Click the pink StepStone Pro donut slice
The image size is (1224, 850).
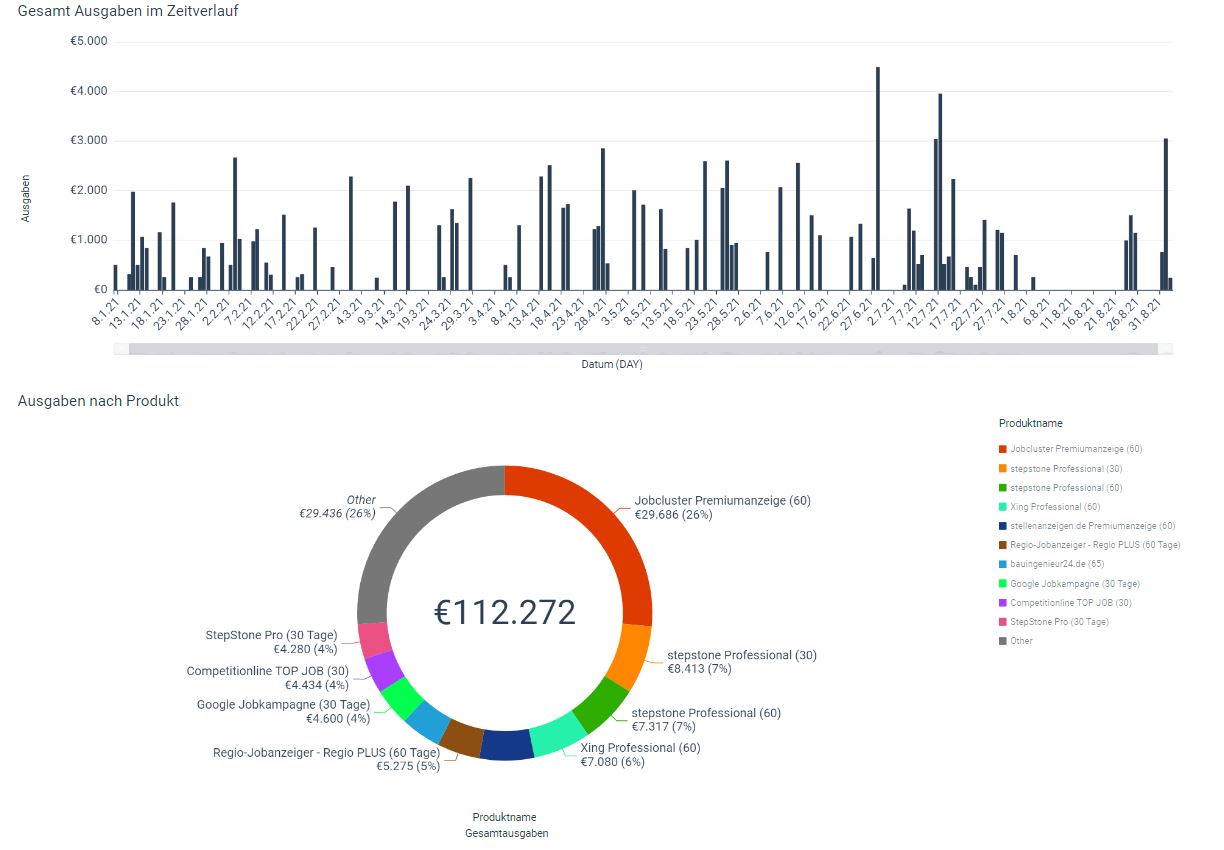[374, 640]
